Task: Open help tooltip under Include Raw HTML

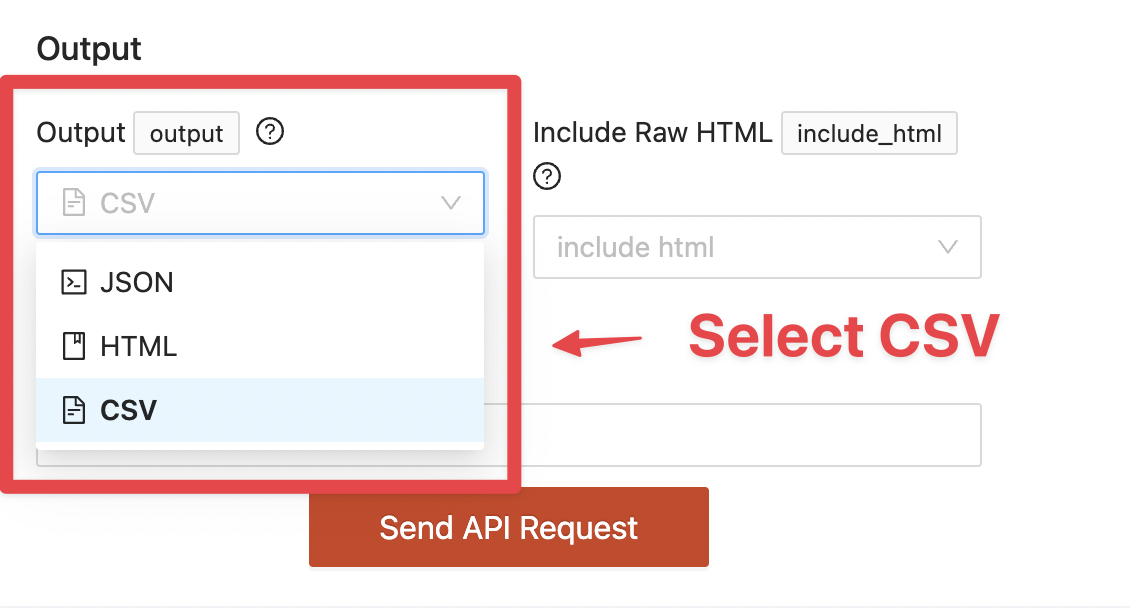Action: coord(547,176)
